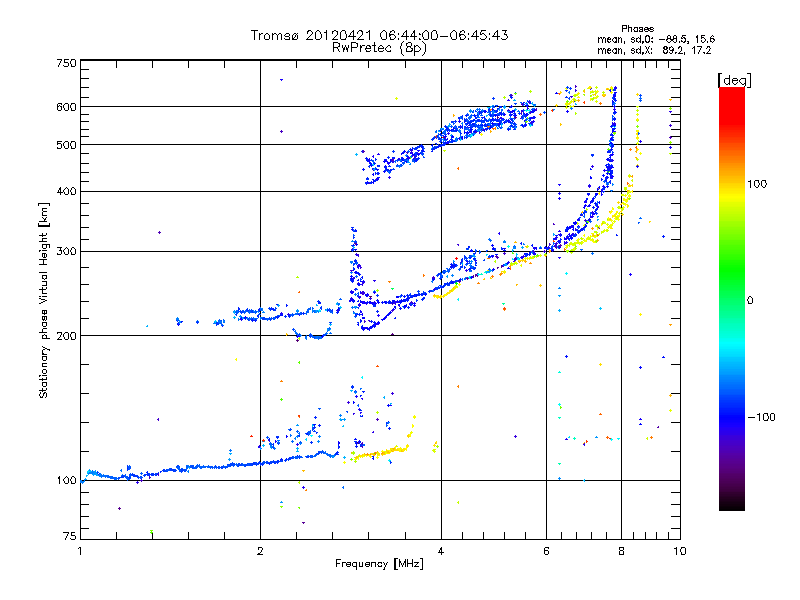Image resolution: width=800 pixels, height=600 pixels.
Task: Click the '-100' label beside the color bar
Action: pyautogui.click(x=761, y=417)
